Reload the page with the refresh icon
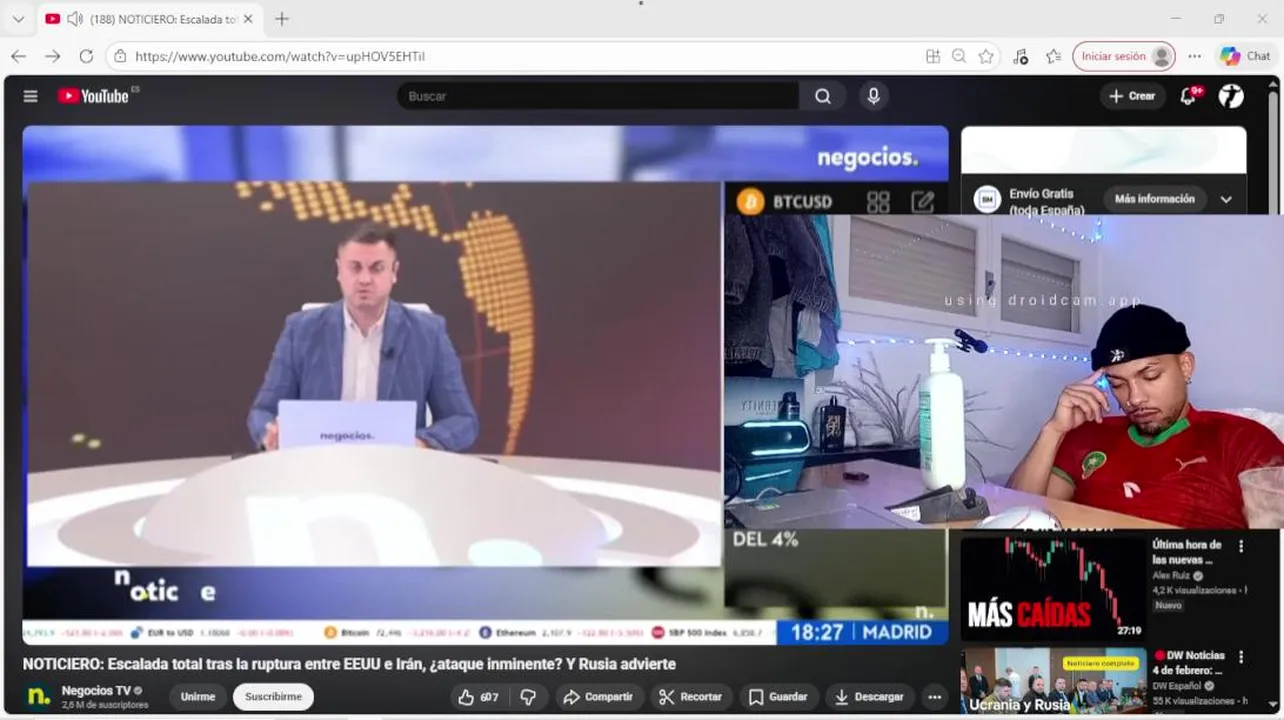The width and height of the screenshot is (1284, 720). coord(86,56)
